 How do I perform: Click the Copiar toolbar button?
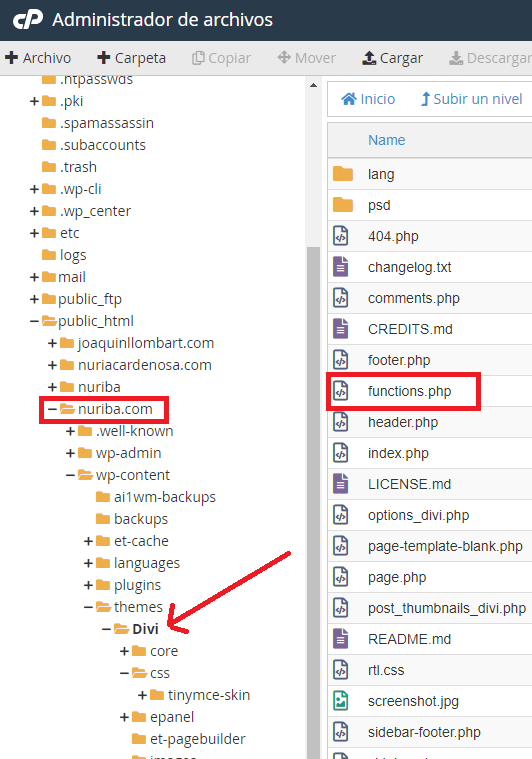[x=221, y=58]
